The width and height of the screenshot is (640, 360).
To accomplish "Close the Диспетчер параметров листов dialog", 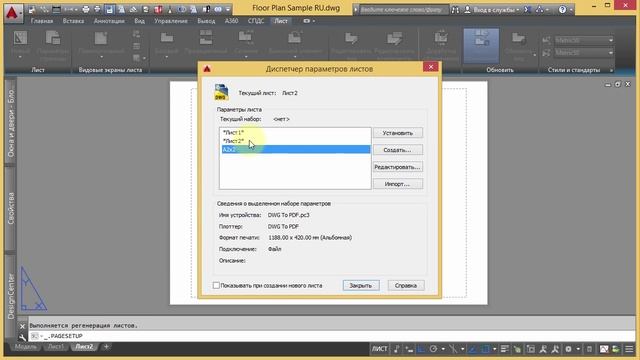I will pos(431,67).
